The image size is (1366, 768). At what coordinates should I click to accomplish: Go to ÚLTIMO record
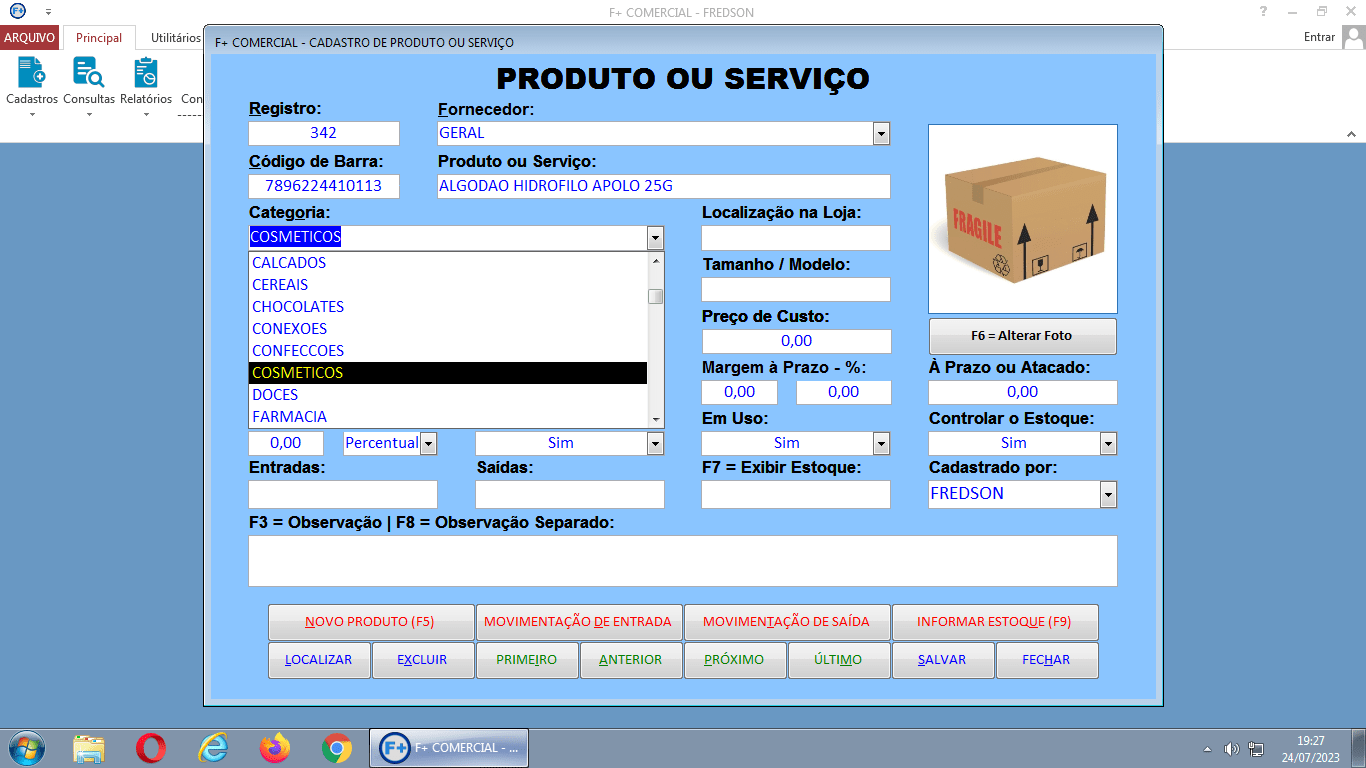click(x=839, y=660)
